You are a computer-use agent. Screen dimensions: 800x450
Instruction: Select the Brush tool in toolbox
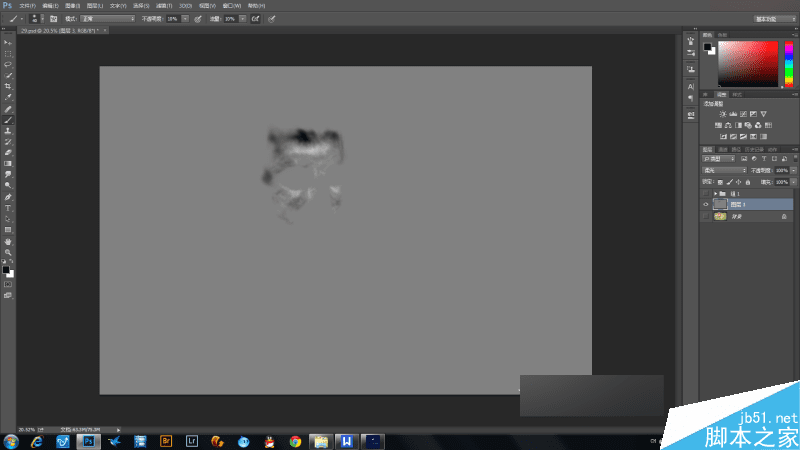8,120
